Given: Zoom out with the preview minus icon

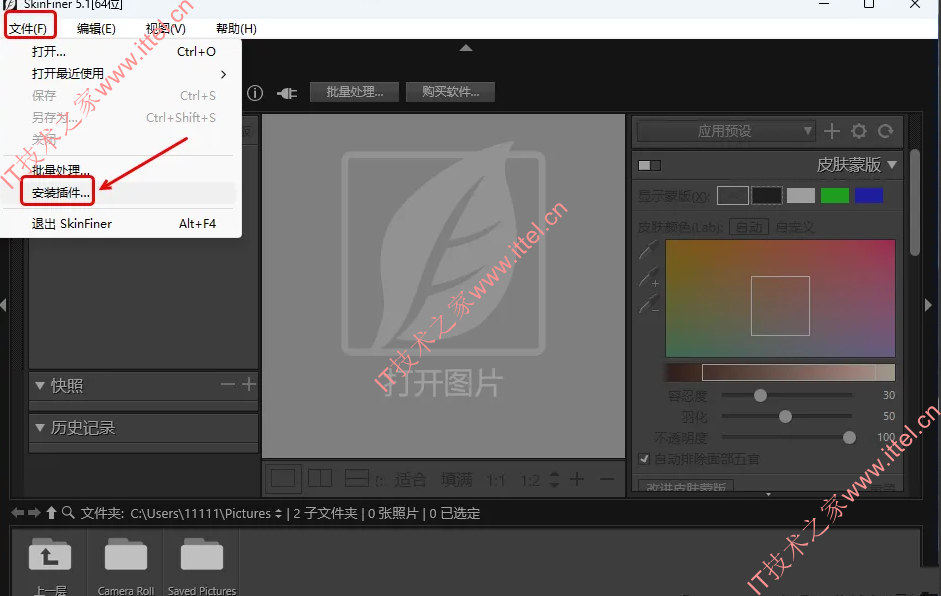Looking at the screenshot, I should pyautogui.click(x=607, y=479).
